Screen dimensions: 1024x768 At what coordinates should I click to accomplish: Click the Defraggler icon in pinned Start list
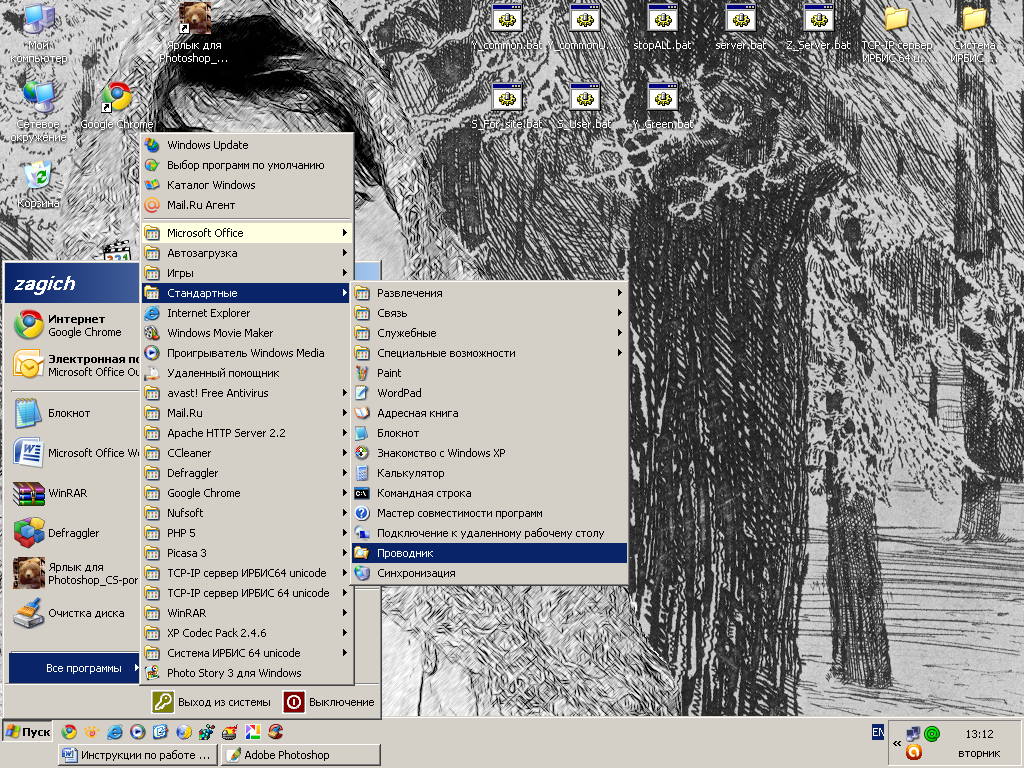click(x=29, y=533)
